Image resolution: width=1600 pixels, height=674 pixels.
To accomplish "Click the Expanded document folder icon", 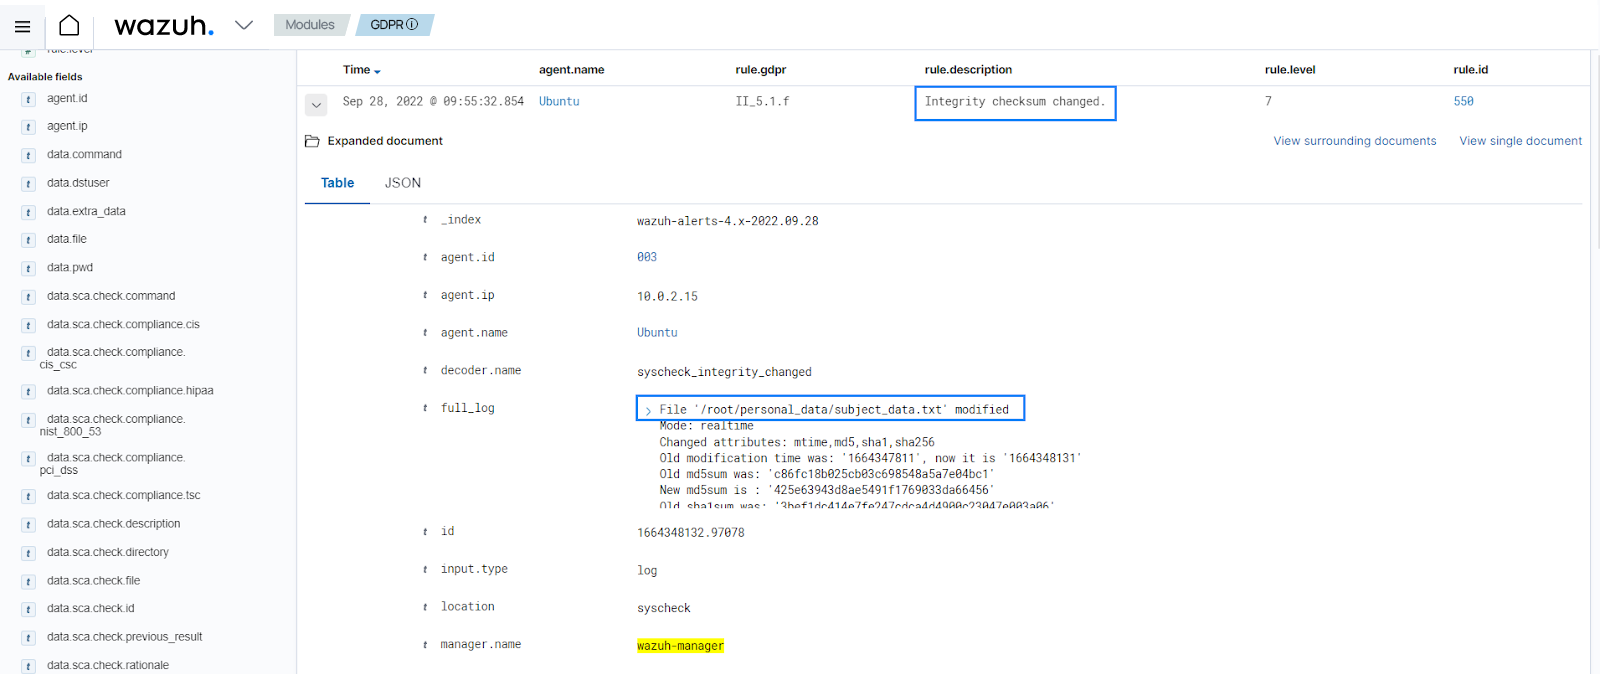I will pos(312,141).
